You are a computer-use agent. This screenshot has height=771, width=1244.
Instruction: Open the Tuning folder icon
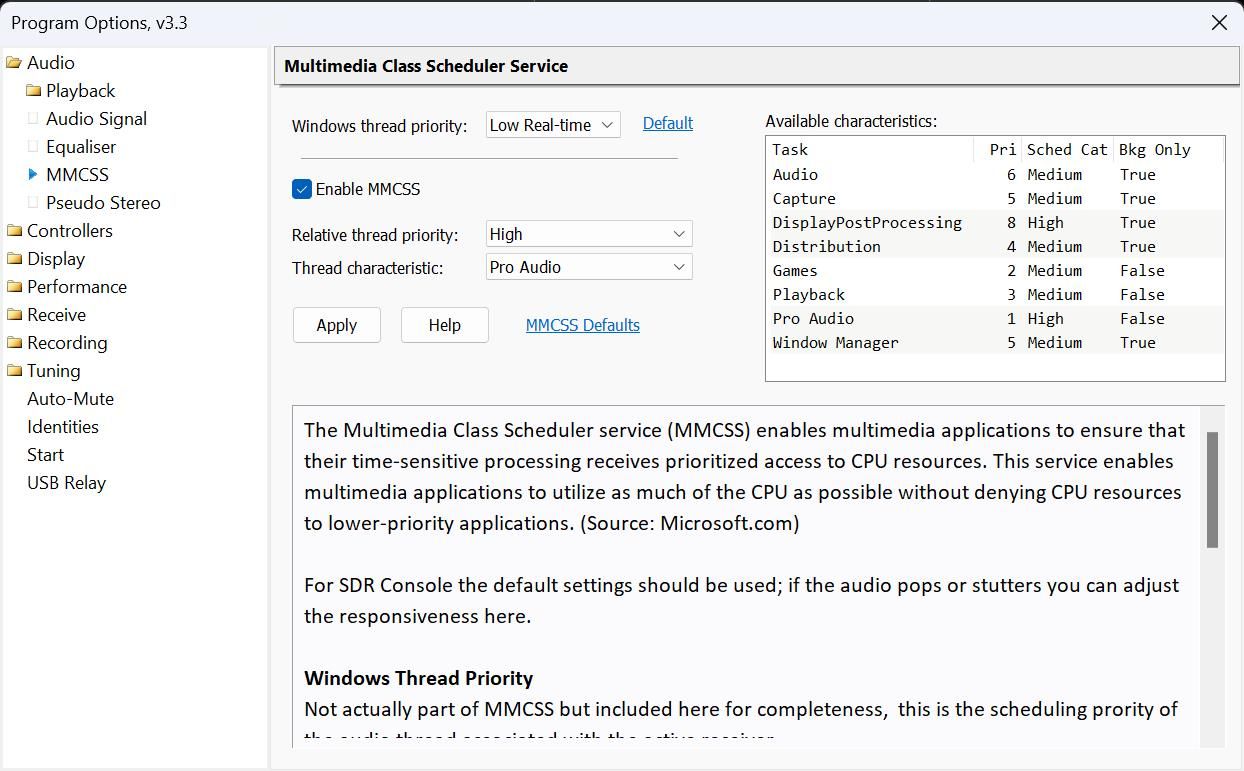tap(13, 370)
